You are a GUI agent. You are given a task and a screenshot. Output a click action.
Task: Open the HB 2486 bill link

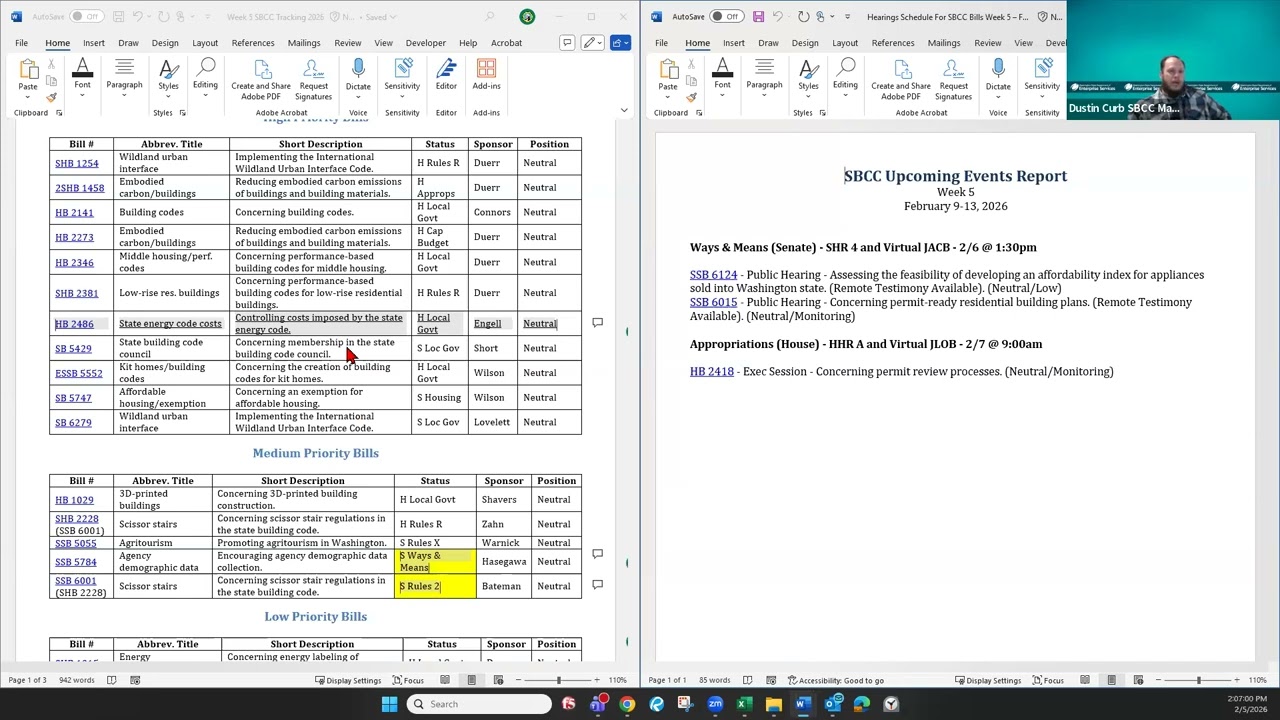74,324
